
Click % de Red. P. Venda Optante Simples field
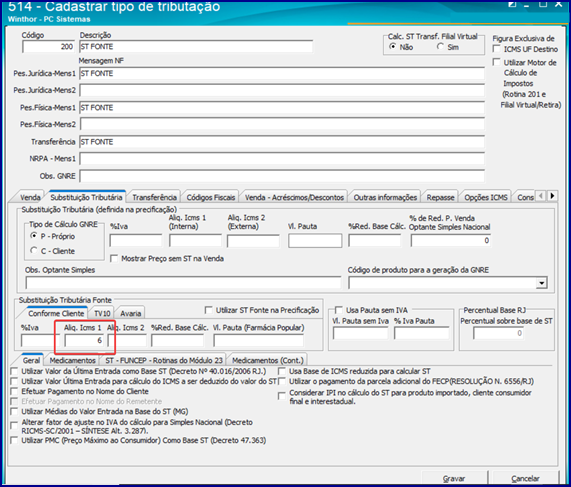451,241
